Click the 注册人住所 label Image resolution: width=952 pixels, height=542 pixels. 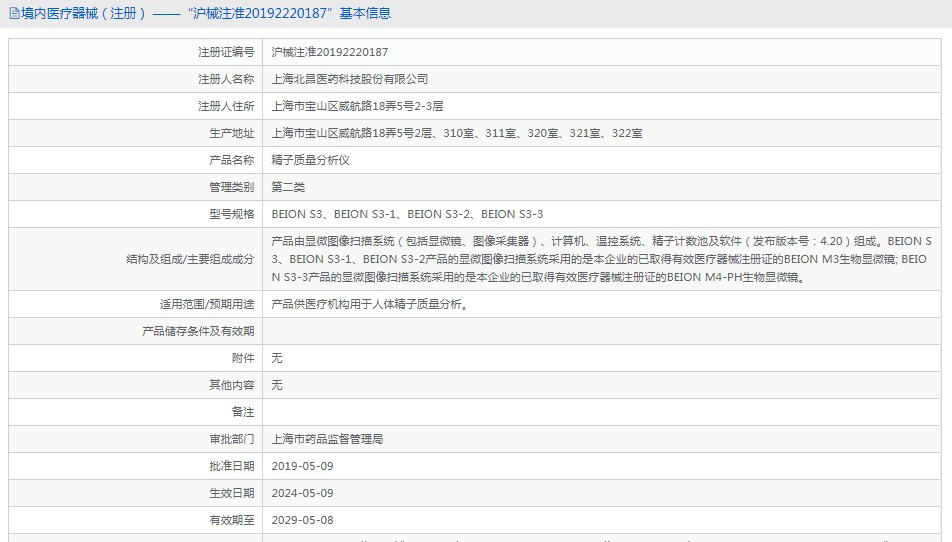[226, 106]
